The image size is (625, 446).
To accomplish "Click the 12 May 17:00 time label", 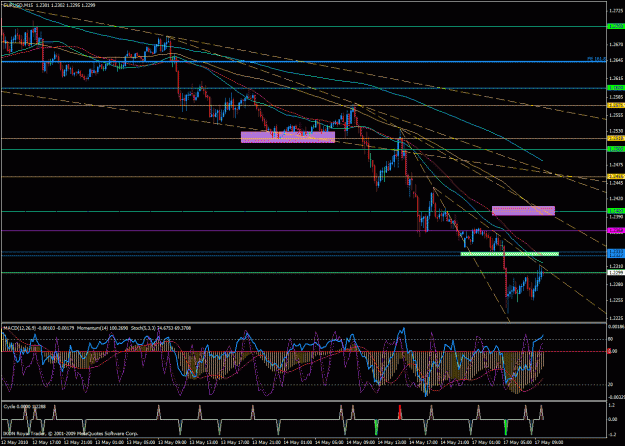I will coord(46,442).
